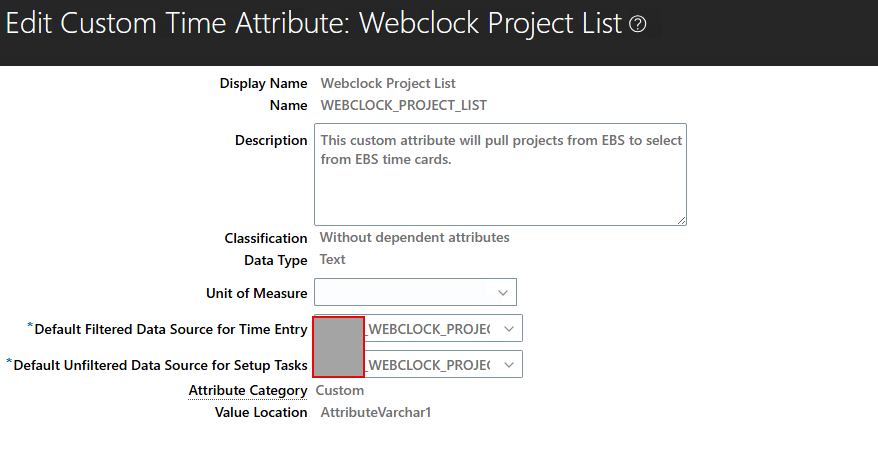The image size is (878, 471).
Task: Click the underlined Attribute Category label
Action: coord(247,390)
